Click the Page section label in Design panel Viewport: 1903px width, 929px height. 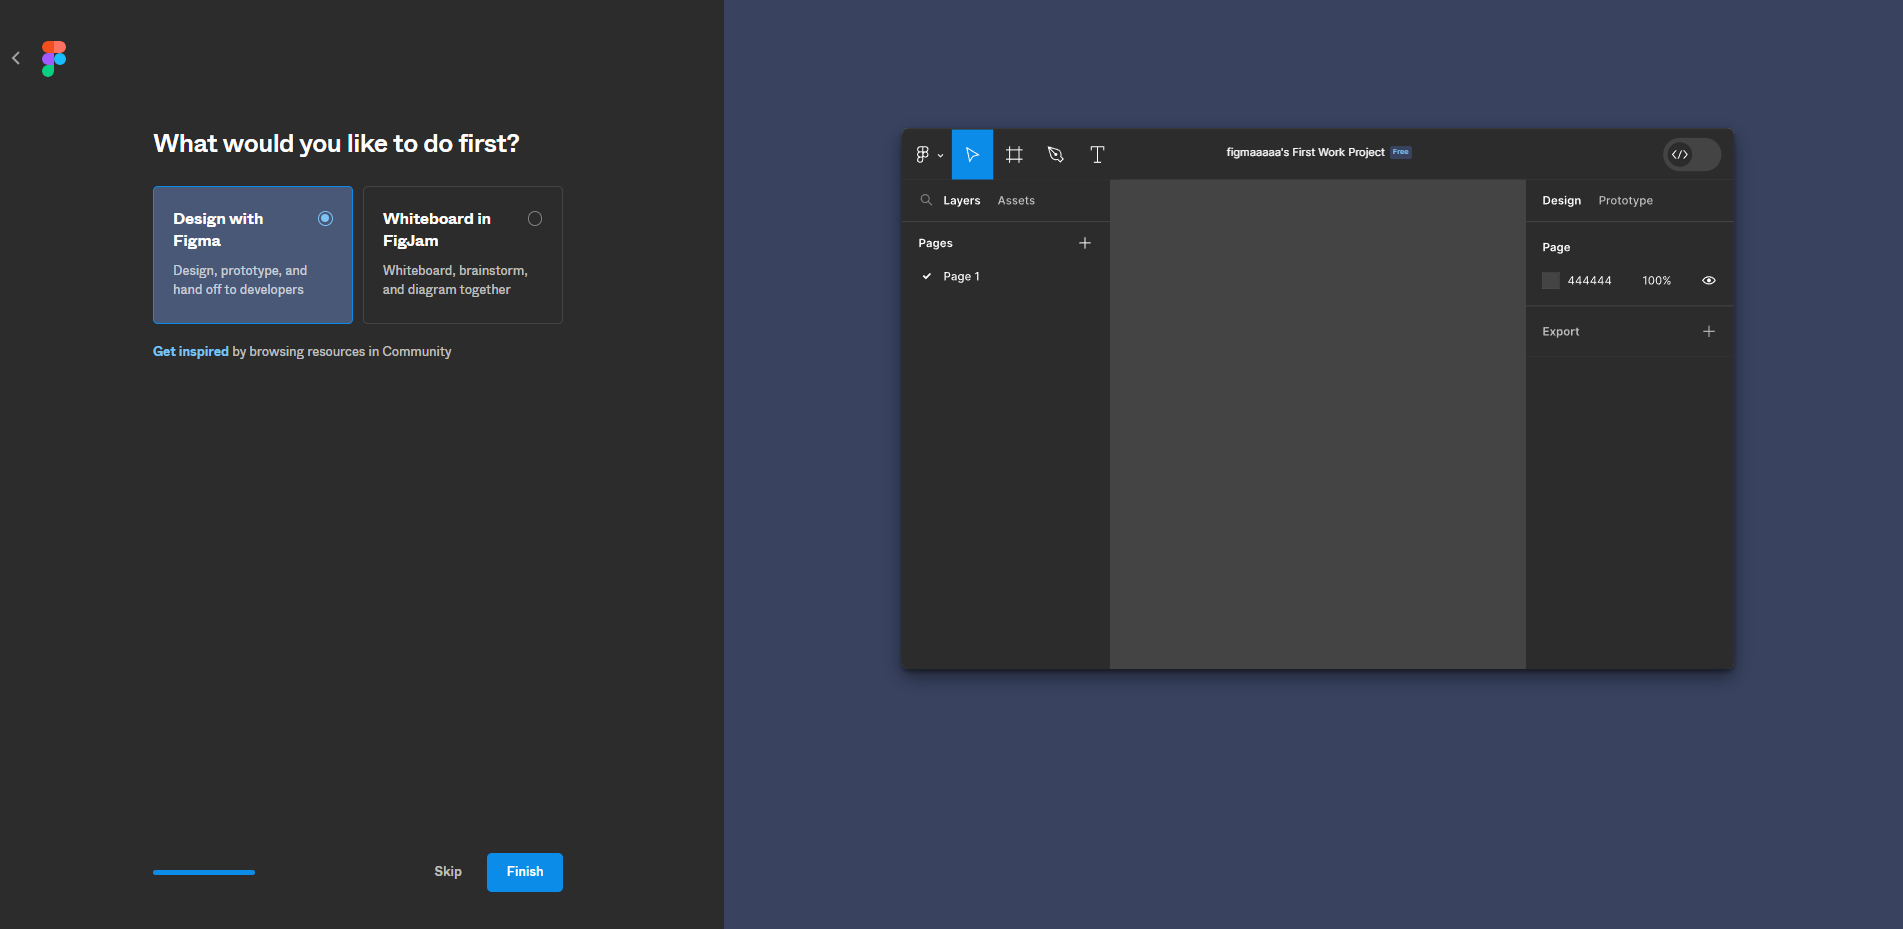pyautogui.click(x=1556, y=247)
